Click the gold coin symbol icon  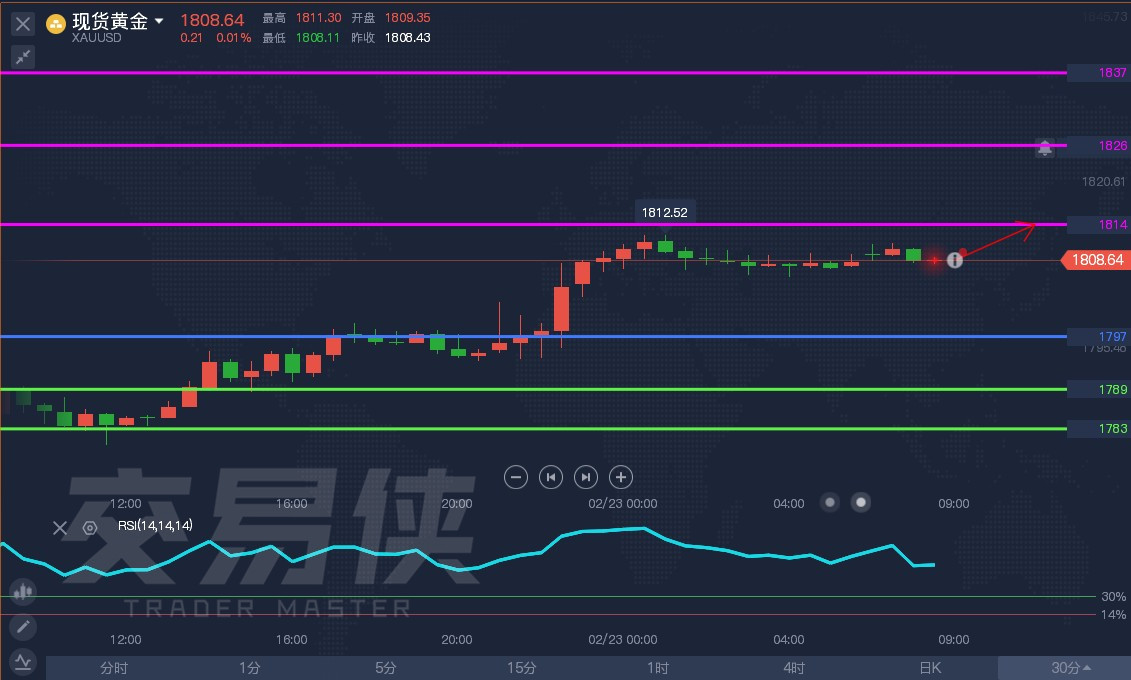click(56, 24)
